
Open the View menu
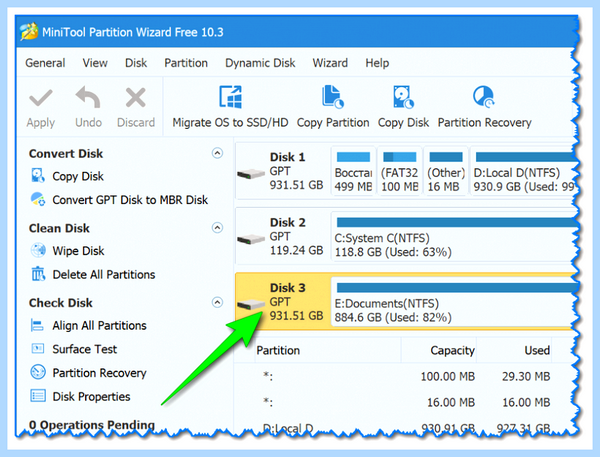tap(95, 63)
